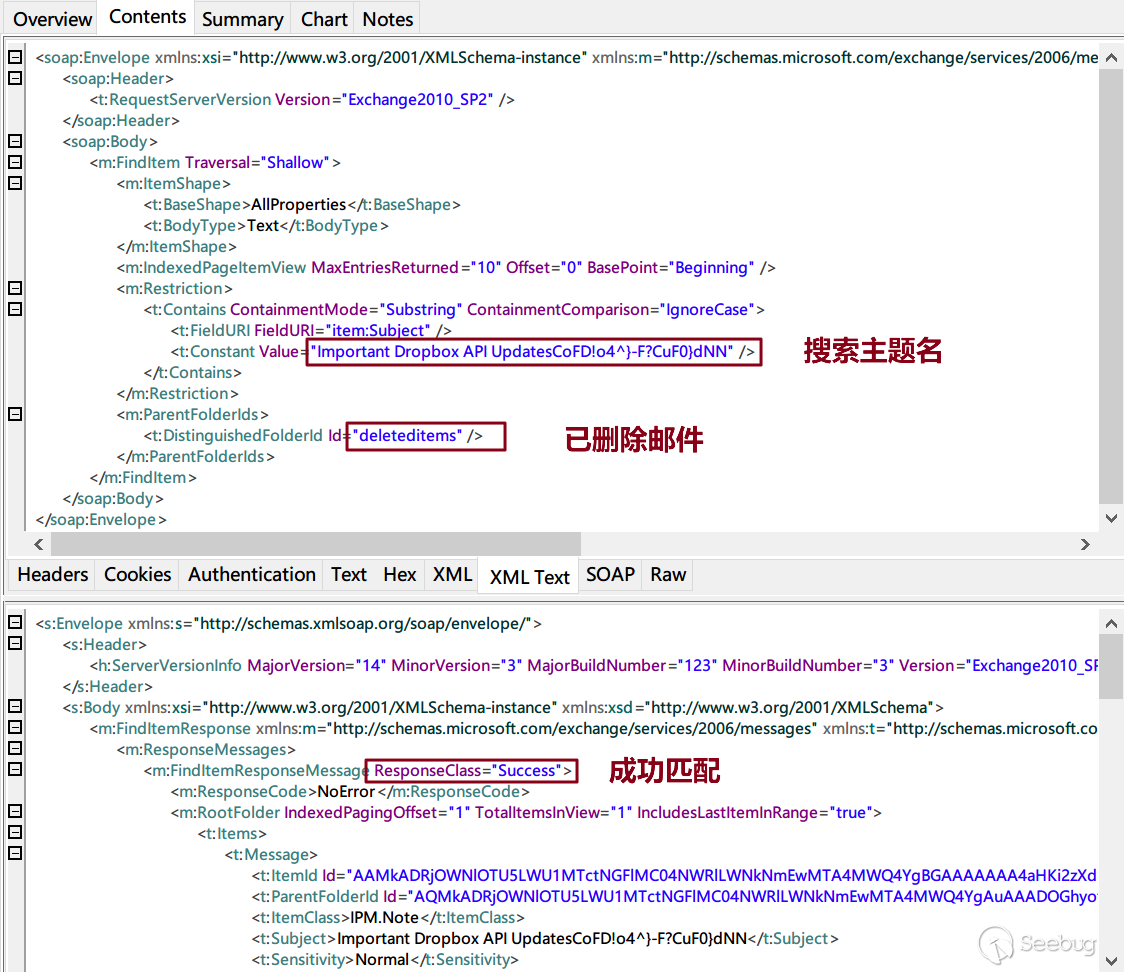Collapse the m:ResponseMessages node
This screenshot has height=972, width=1124.
click(x=15, y=748)
